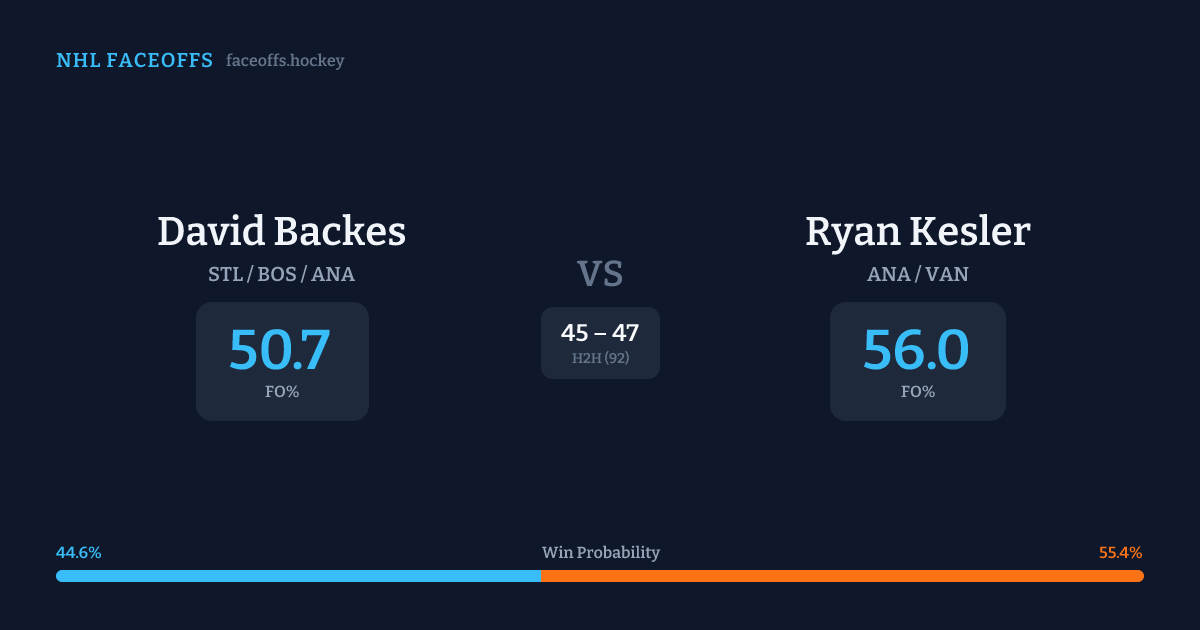Select the Ryan Kesler player name
Image resolution: width=1200 pixels, height=630 pixels.
pyautogui.click(x=917, y=232)
